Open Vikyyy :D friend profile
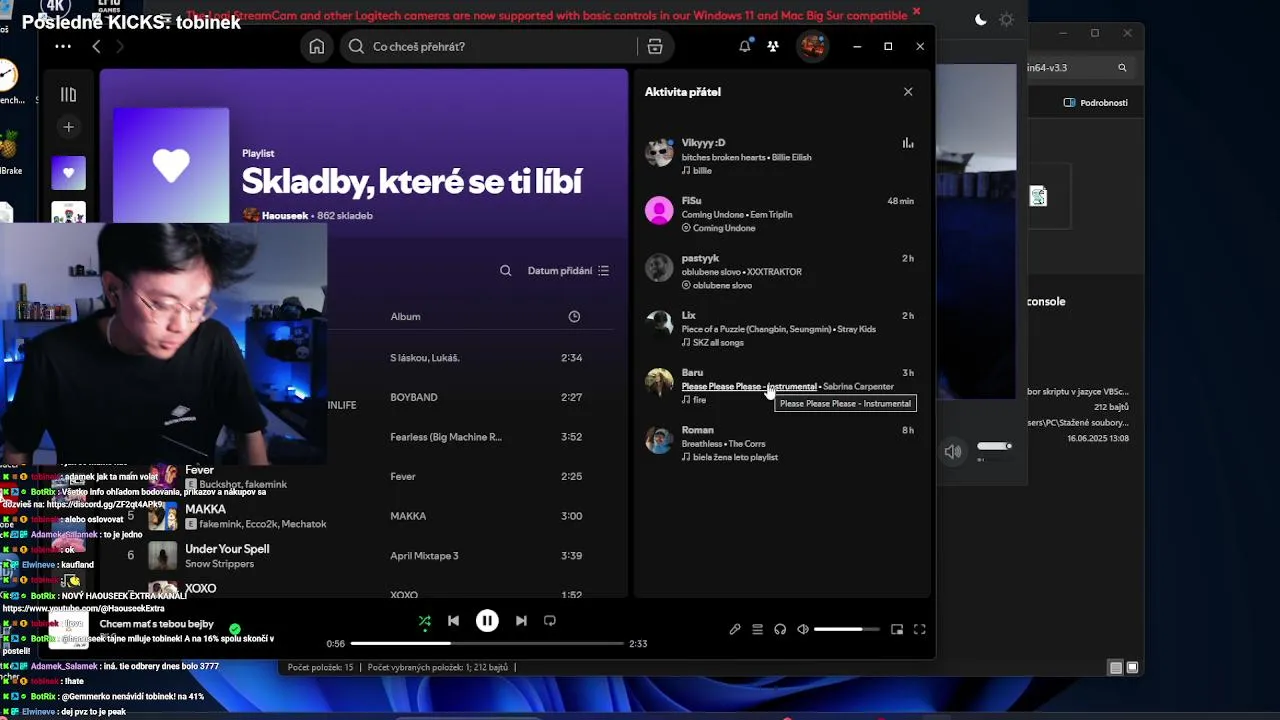Screen dimensions: 1280x720 pos(703,143)
